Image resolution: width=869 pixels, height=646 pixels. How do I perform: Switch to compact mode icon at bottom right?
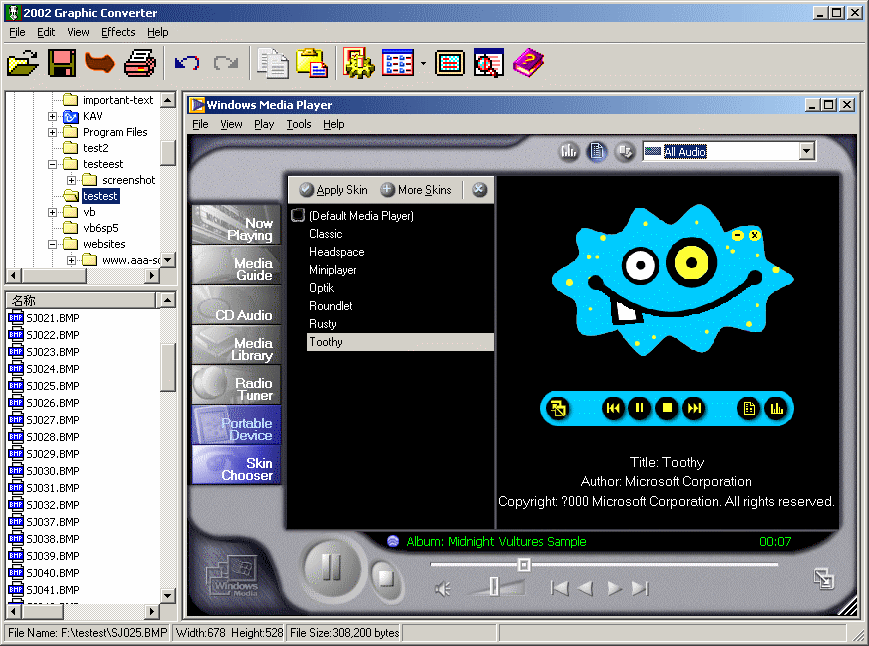[x=824, y=579]
